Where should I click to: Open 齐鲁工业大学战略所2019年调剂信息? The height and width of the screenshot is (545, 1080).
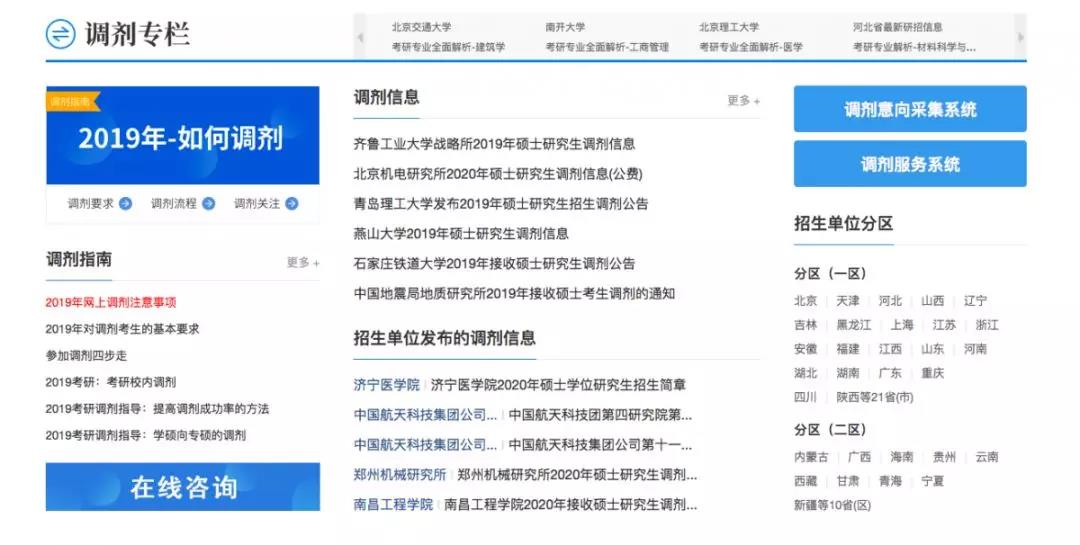pyautogui.click(x=494, y=144)
